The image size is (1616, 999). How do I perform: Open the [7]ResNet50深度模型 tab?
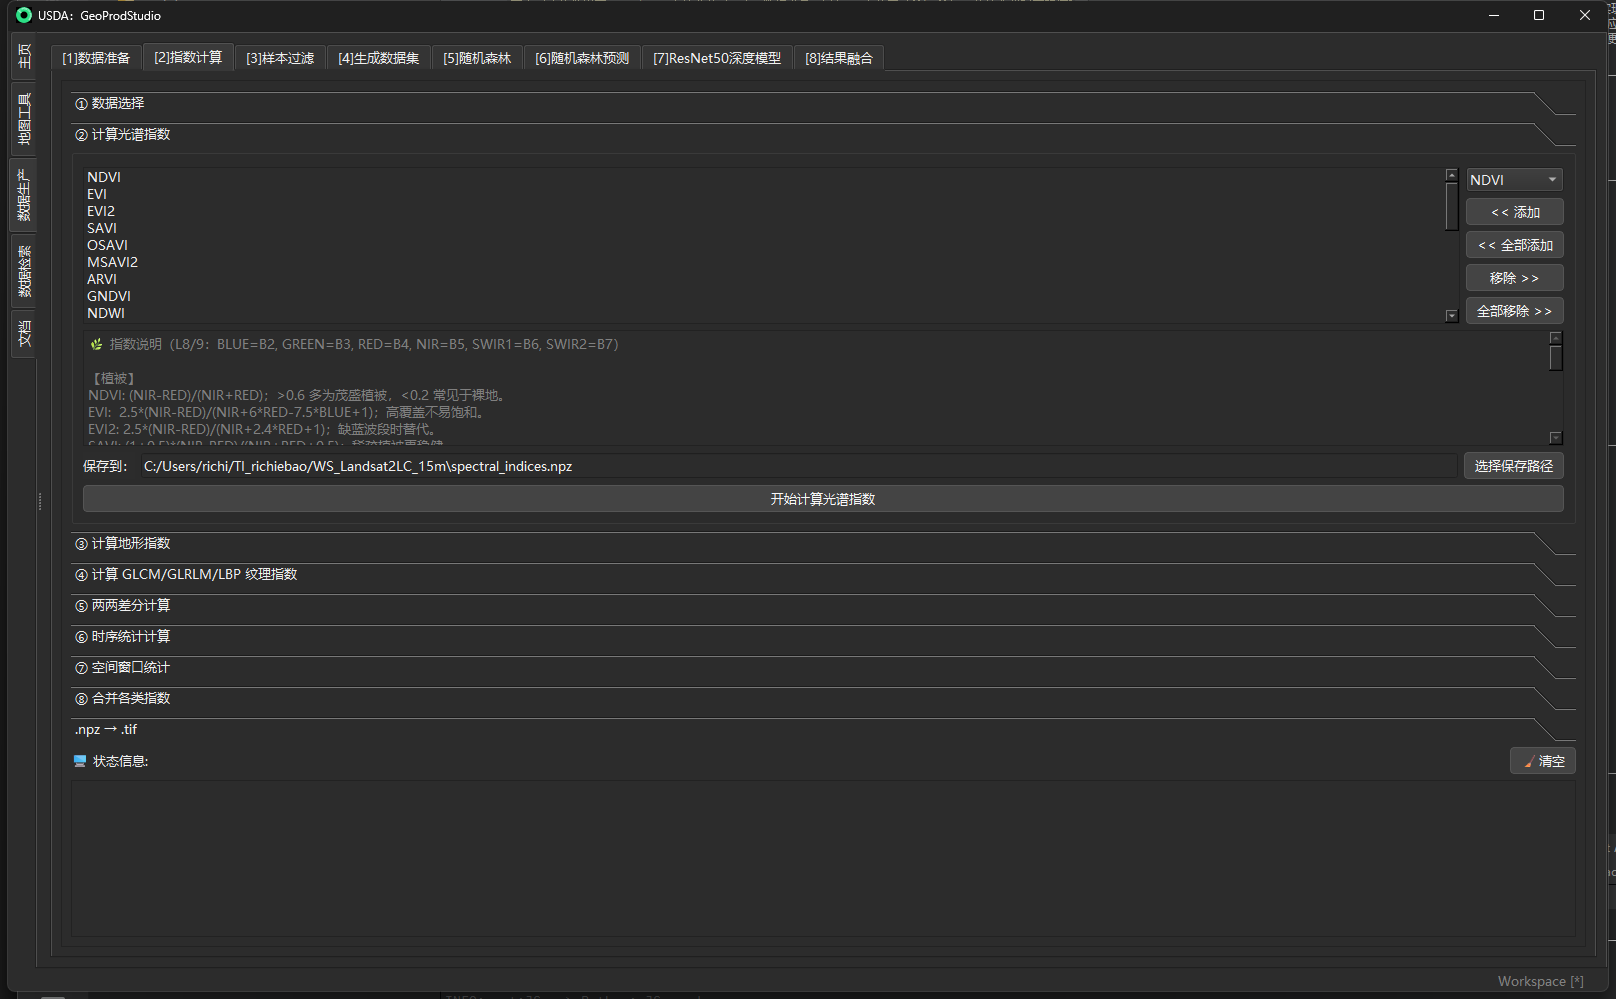point(717,58)
